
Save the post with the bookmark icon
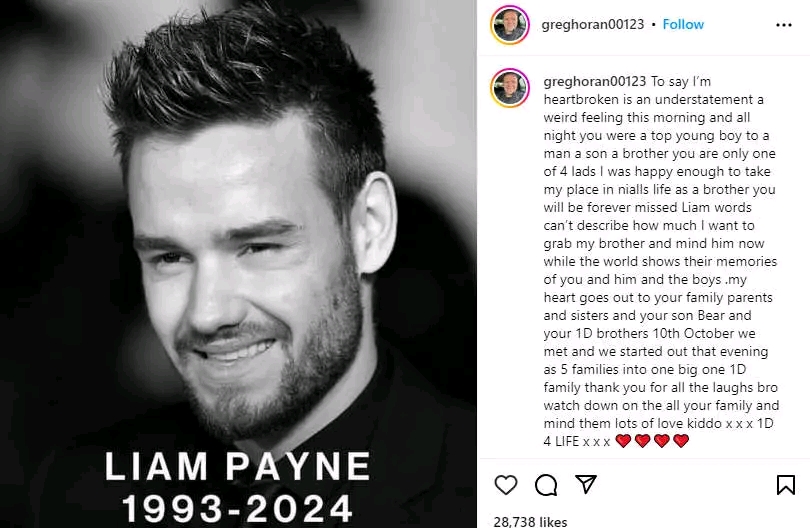[x=786, y=485]
